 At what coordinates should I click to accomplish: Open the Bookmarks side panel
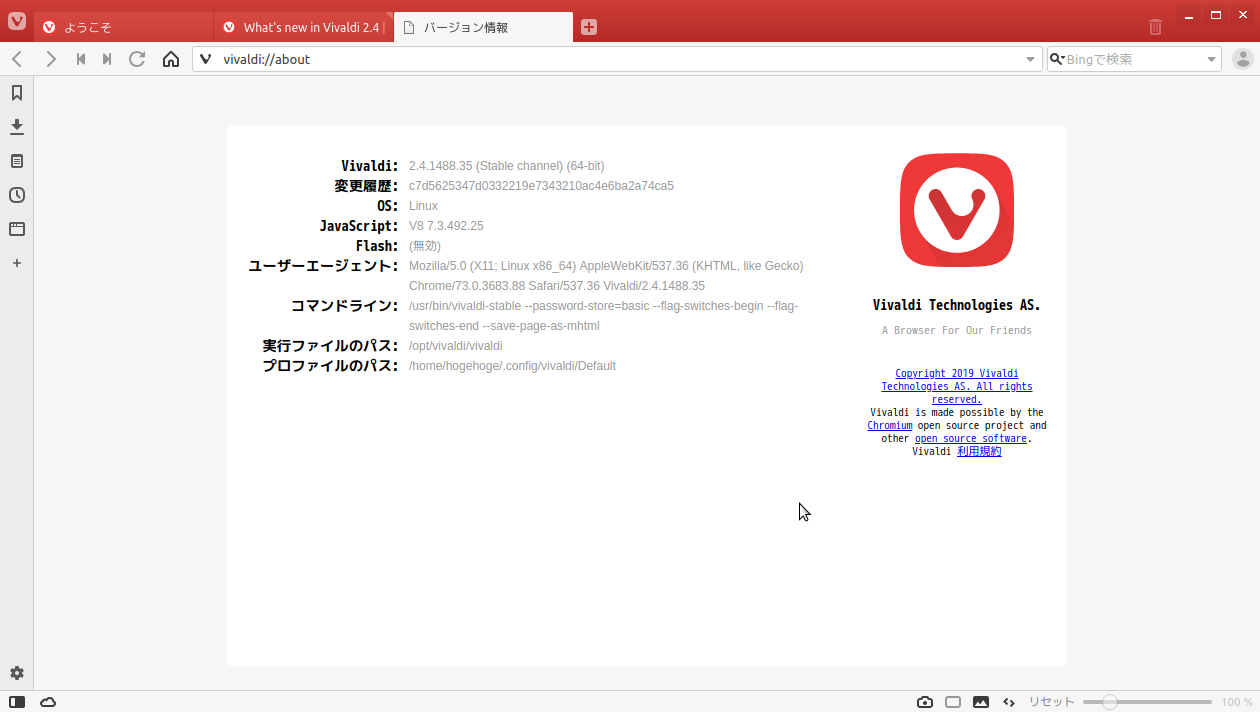click(17, 93)
